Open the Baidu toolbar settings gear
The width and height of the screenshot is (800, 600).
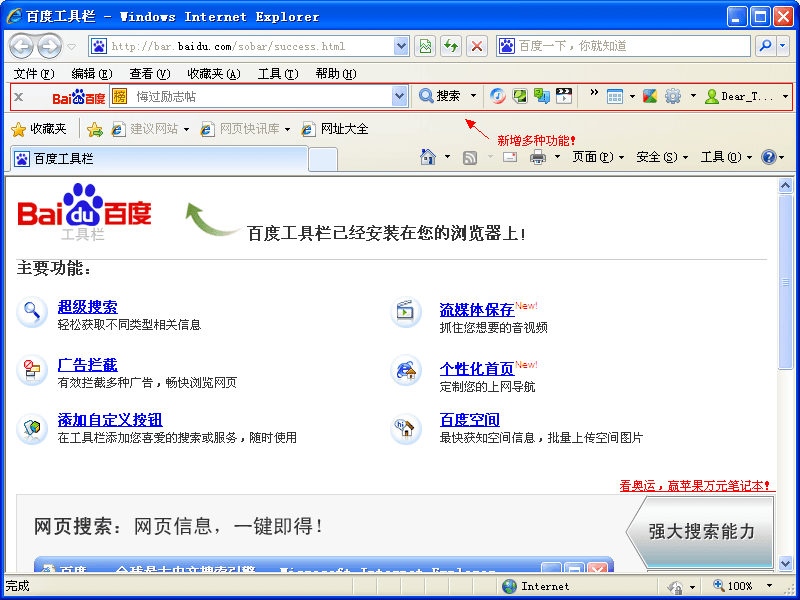[x=673, y=96]
